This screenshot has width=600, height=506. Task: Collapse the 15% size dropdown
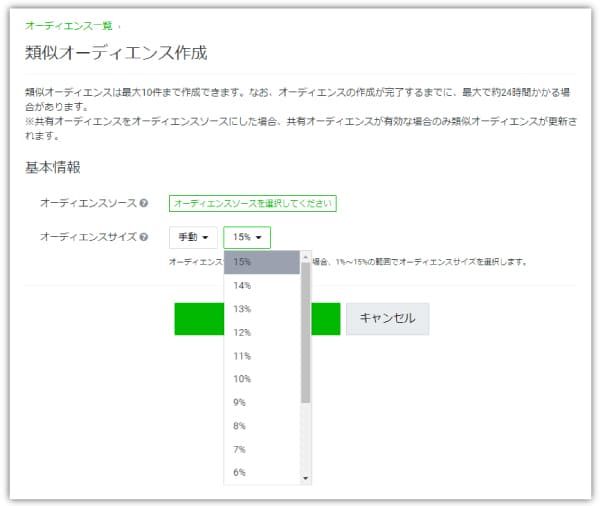coord(247,237)
